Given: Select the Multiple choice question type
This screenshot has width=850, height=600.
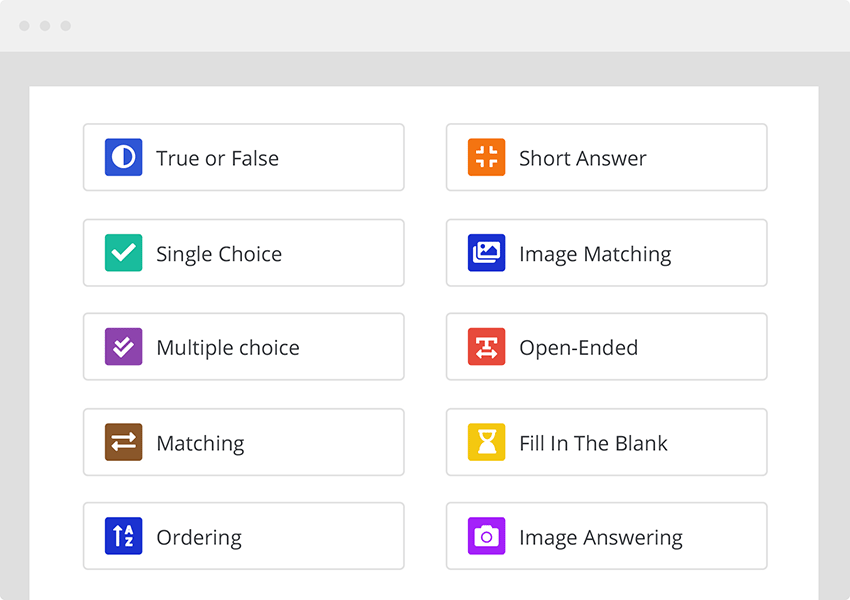Looking at the screenshot, I should coord(243,347).
